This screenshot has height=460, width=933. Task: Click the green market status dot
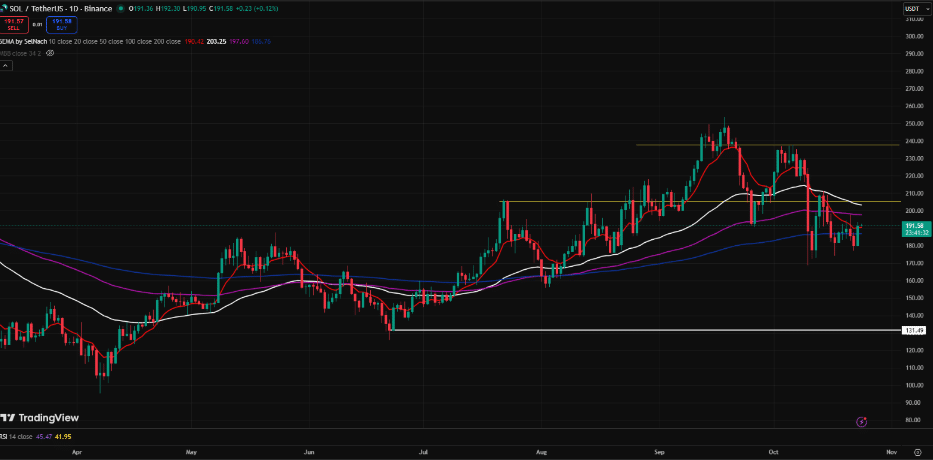pyautogui.click(x=121, y=9)
